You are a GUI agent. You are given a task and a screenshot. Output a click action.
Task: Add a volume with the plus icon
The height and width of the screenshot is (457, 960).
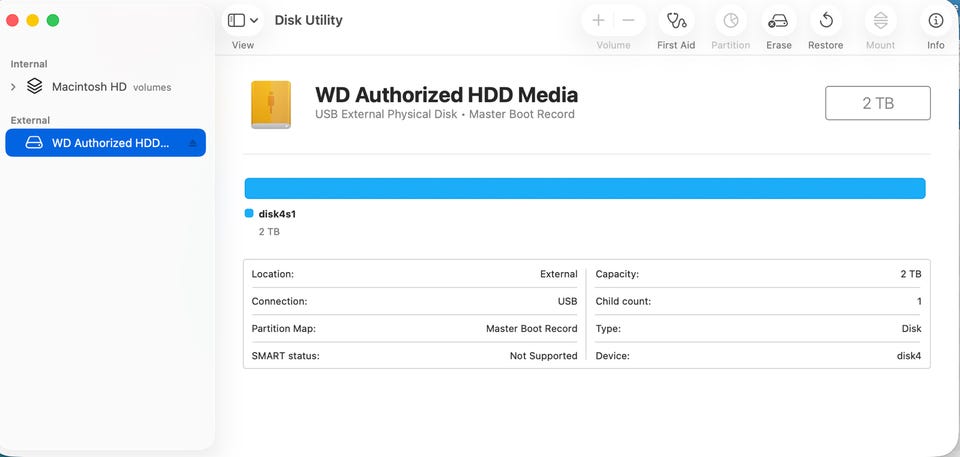598,21
